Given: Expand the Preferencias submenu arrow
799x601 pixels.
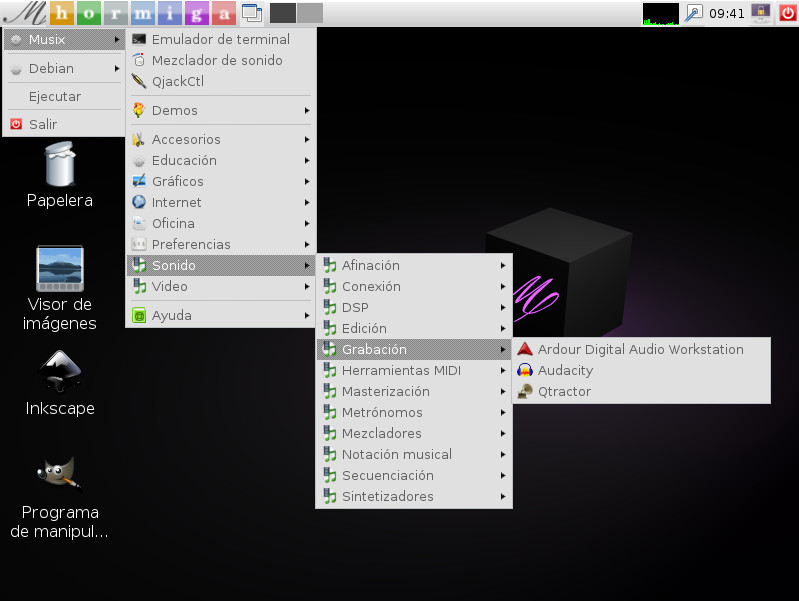Looking at the screenshot, I should pos(307,244).
